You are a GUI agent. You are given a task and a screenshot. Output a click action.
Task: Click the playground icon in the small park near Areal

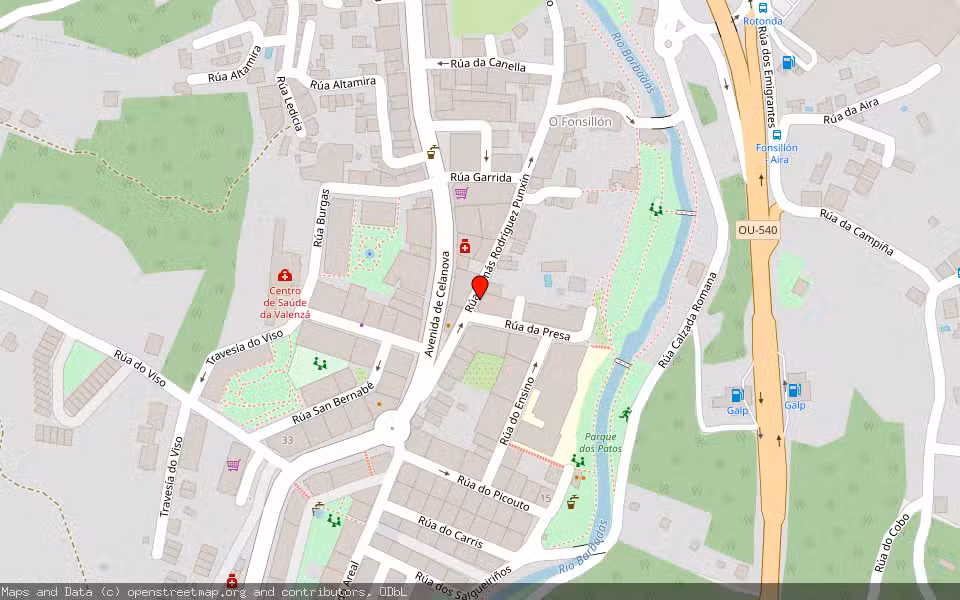pos(333,521)
